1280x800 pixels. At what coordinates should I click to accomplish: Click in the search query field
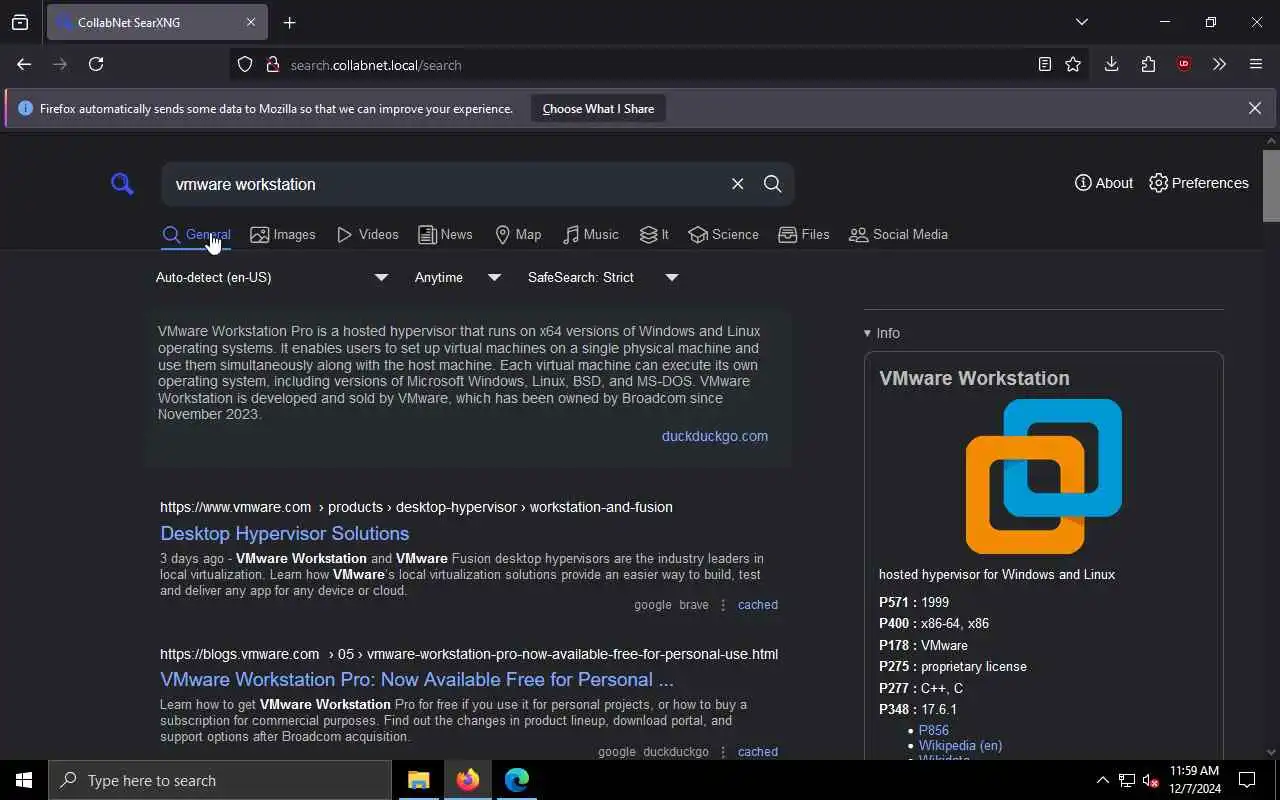pos(445,184)
